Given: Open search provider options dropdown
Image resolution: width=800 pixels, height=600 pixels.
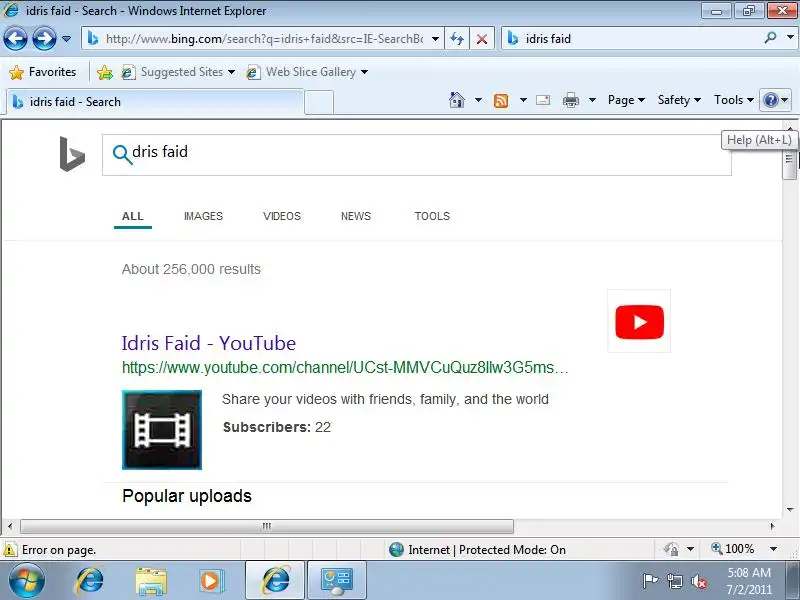Looking at the screenshot, I should (790, 37).
